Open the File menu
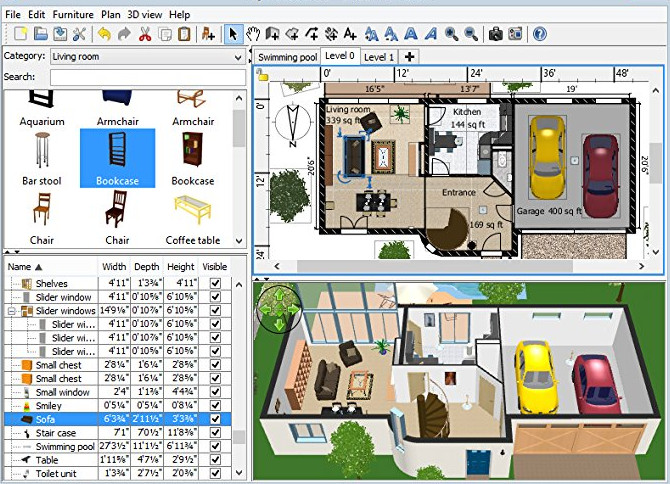Viewport: 670px width, 484px height. coord(13,15)
